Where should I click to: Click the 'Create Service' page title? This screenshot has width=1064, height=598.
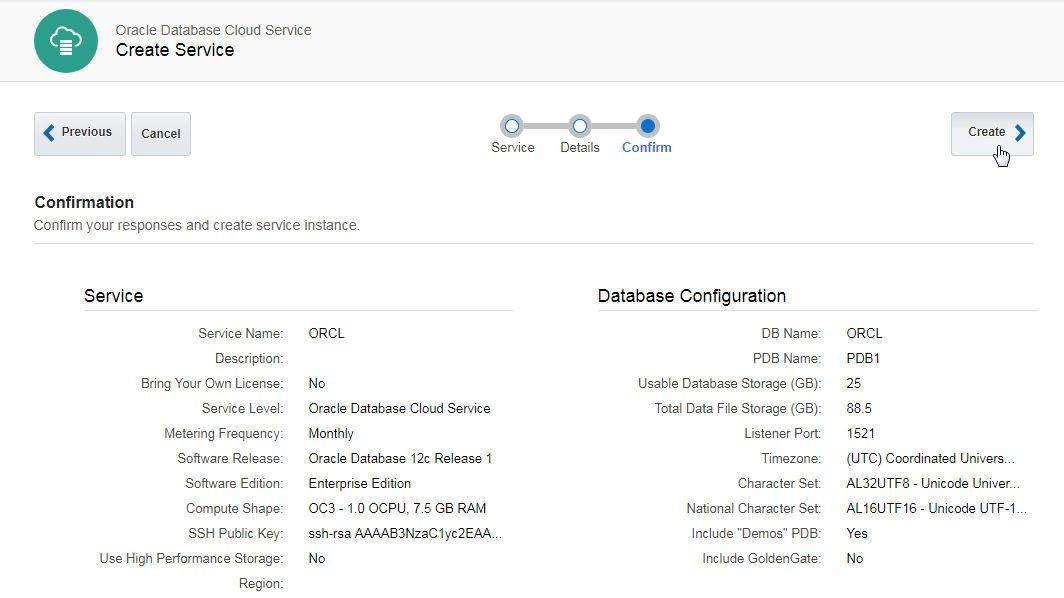[174, 50]
